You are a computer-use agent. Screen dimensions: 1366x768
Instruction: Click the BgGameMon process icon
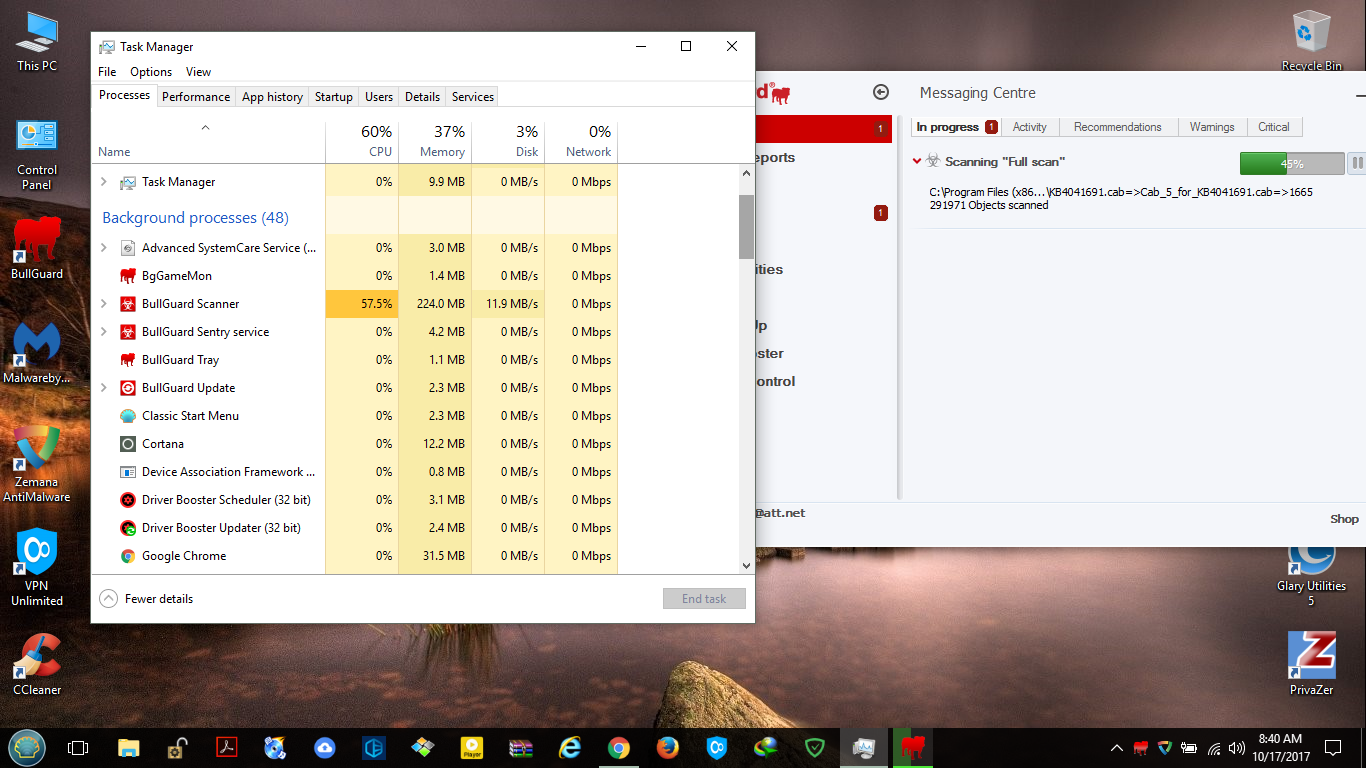(128, 276)
